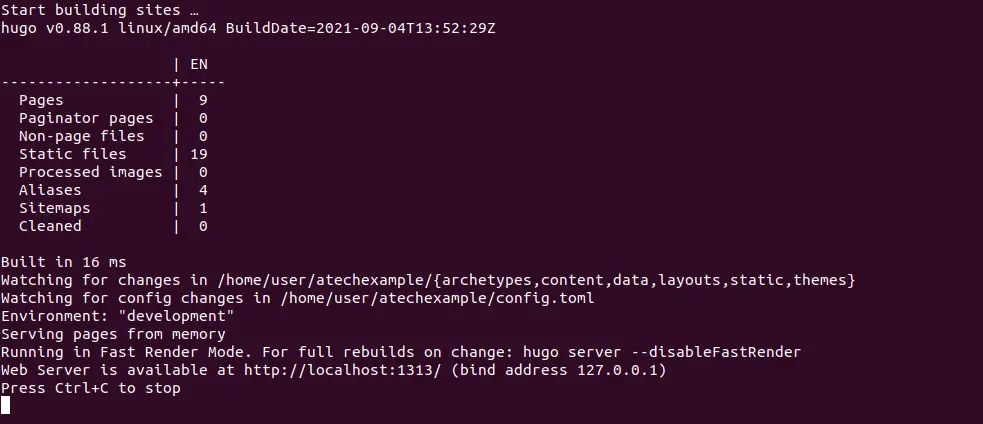Click the Cleaned row label

click(x=50, y=226)
